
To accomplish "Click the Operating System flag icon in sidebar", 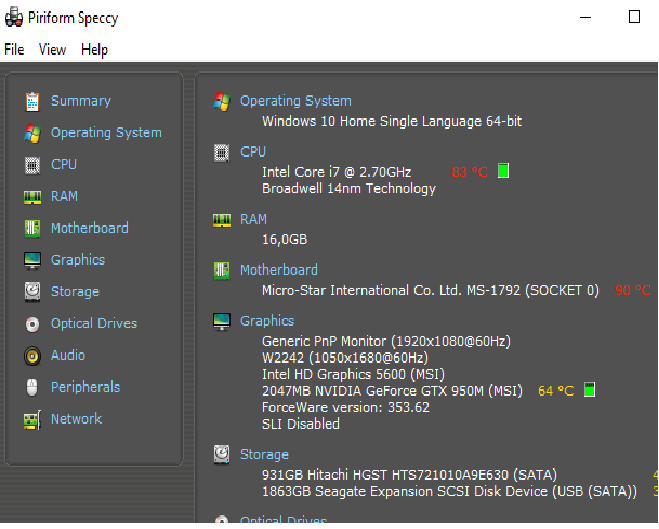I will click(32, 133).
